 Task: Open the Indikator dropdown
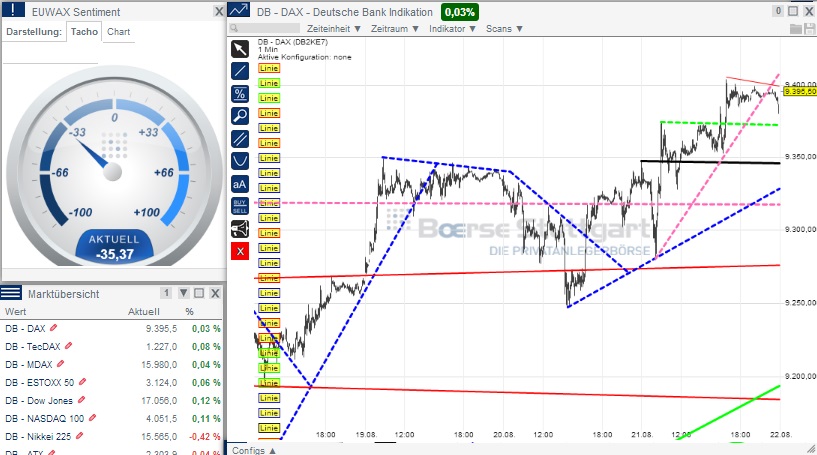(452, 29)
